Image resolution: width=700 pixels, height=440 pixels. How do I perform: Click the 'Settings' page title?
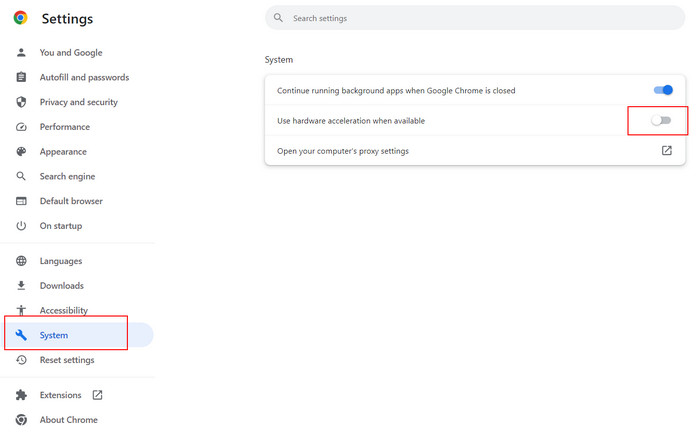coord(67,19)
